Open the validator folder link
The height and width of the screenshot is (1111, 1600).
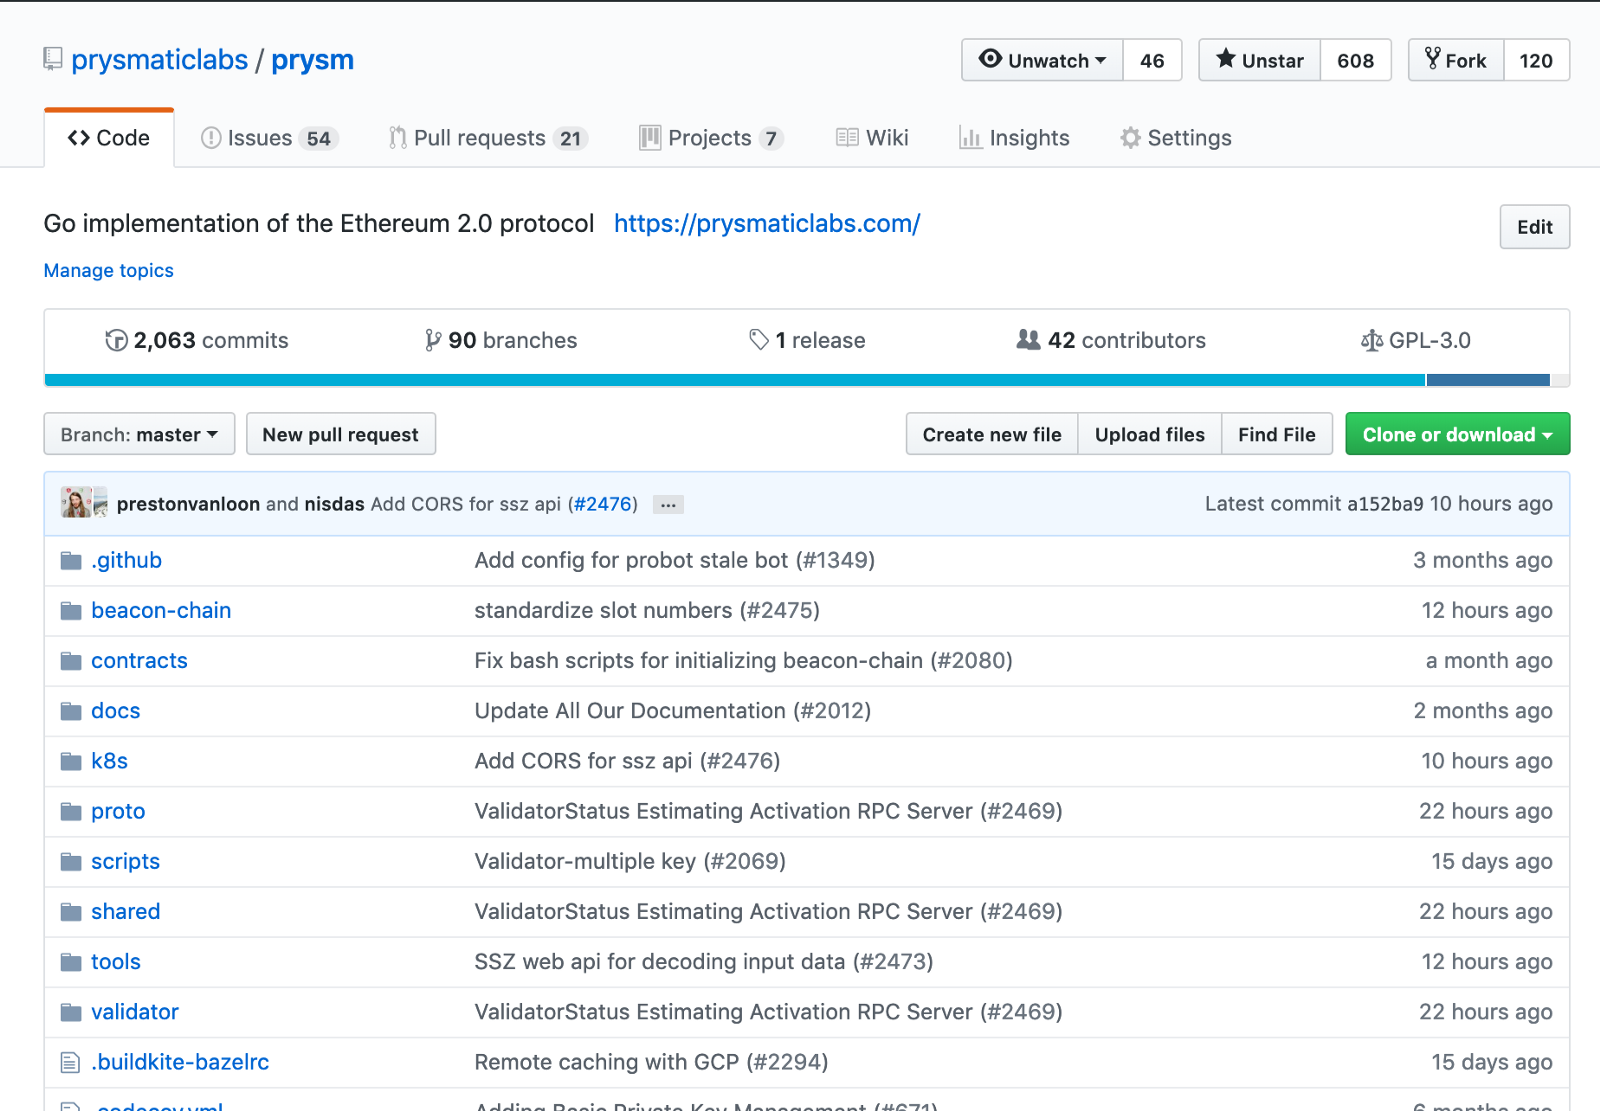135,1012
